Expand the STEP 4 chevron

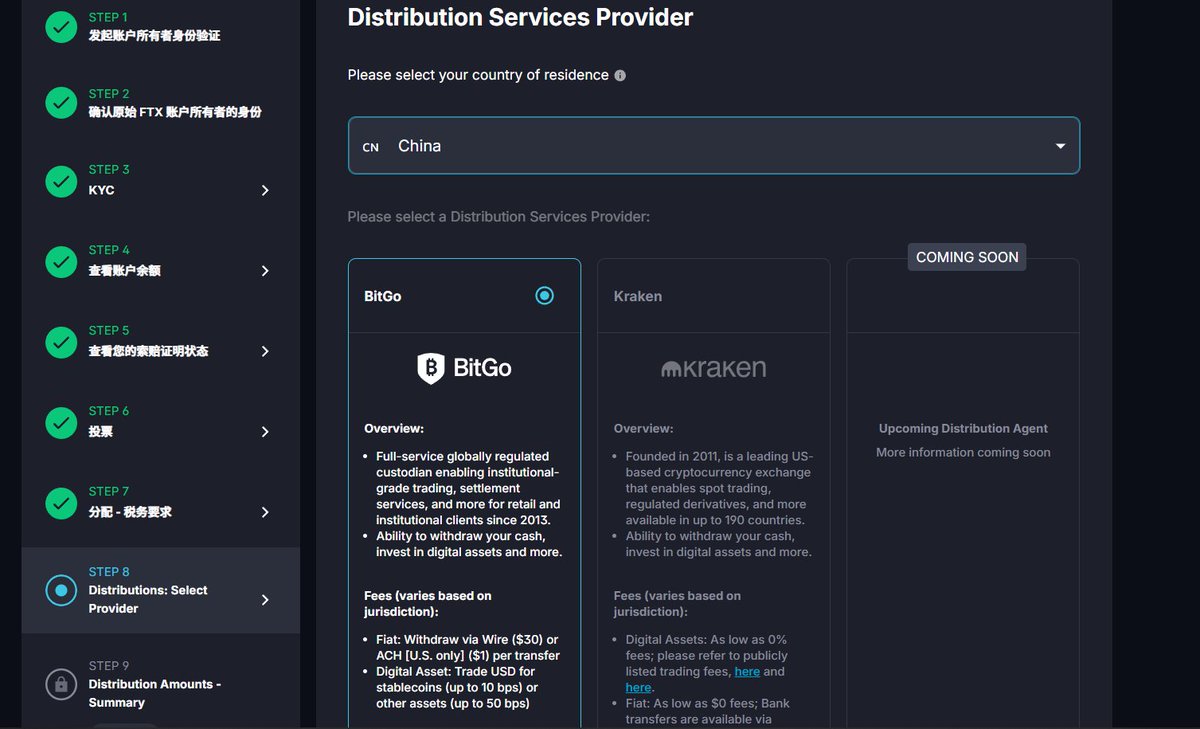click(x=265, y=271)
